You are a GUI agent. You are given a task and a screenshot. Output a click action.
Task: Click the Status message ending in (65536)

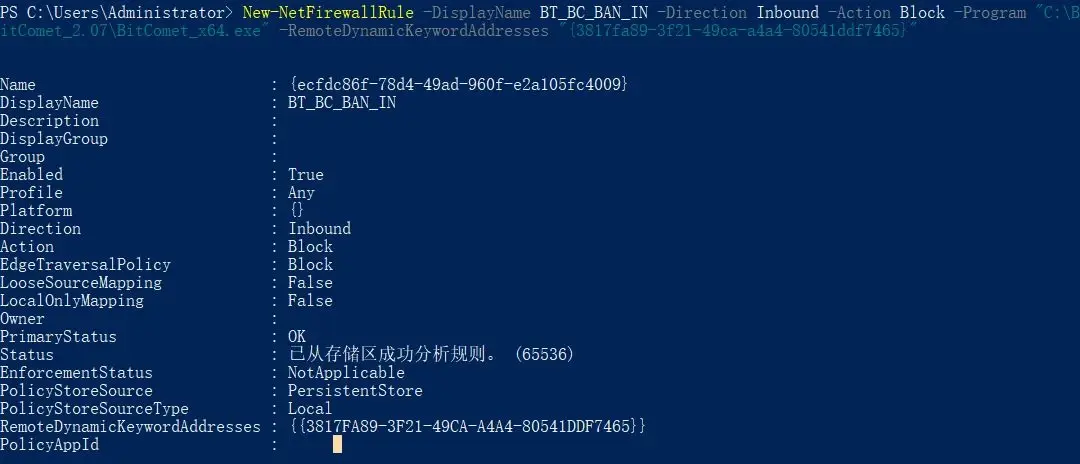pyautogui.click(x=431, y=355)
